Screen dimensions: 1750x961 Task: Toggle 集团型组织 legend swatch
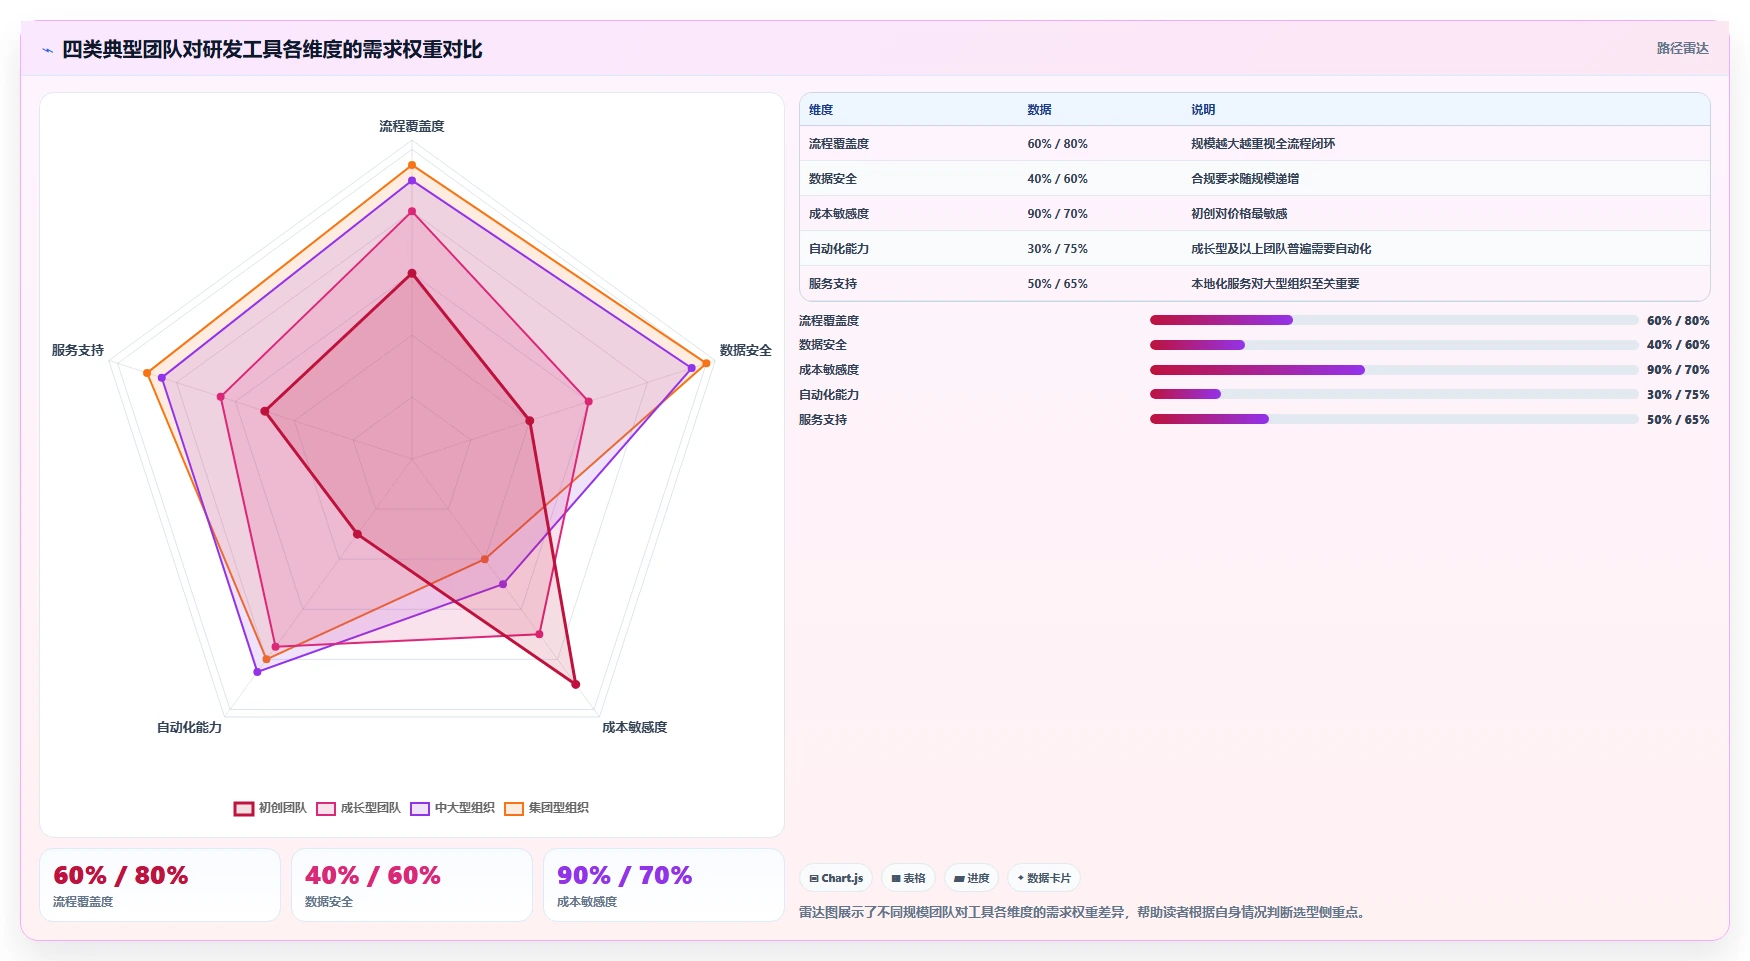coord(514,809)
